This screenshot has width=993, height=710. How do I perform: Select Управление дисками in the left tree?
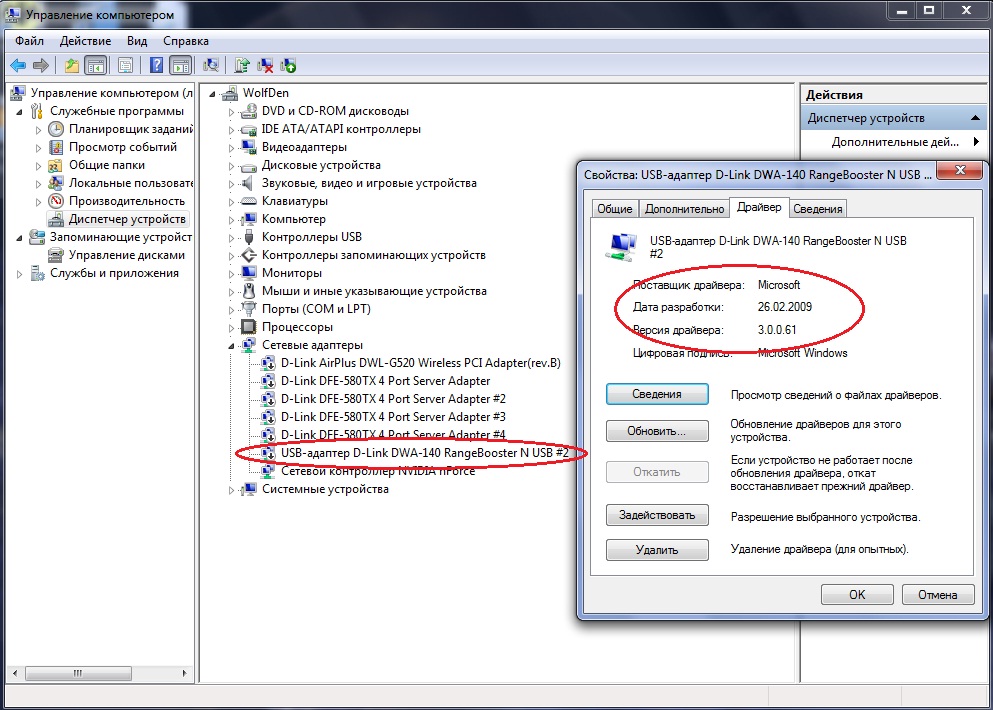click(x=126, y=255)
